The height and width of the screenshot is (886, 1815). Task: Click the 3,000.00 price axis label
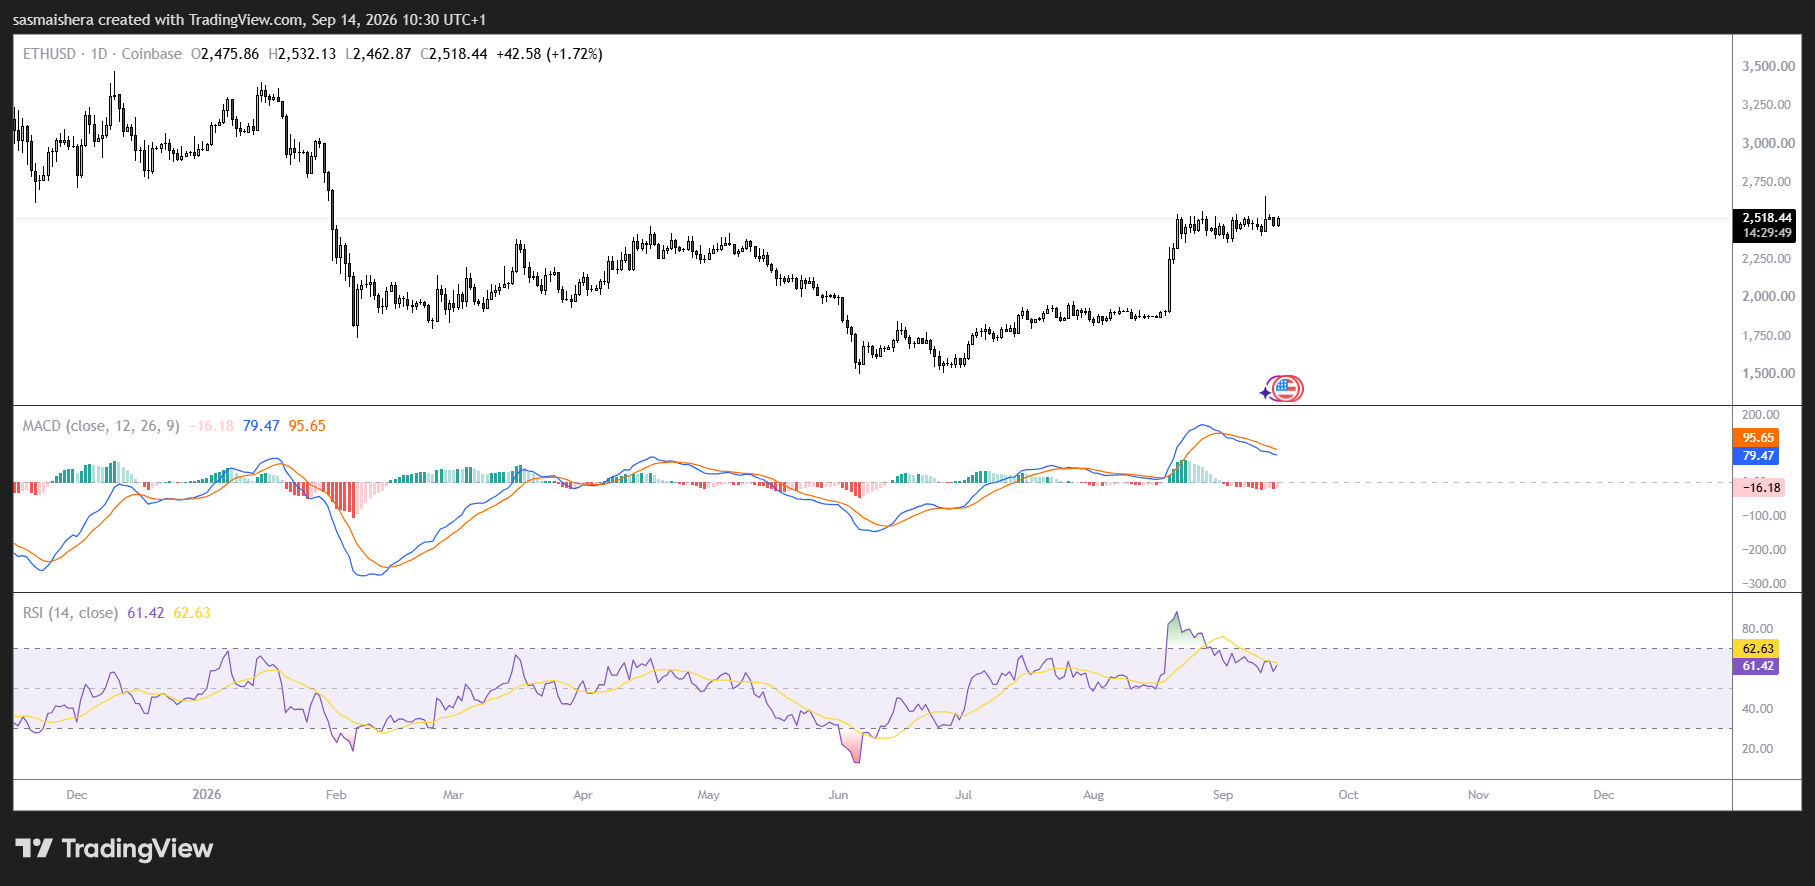[x=1768, y=143]
